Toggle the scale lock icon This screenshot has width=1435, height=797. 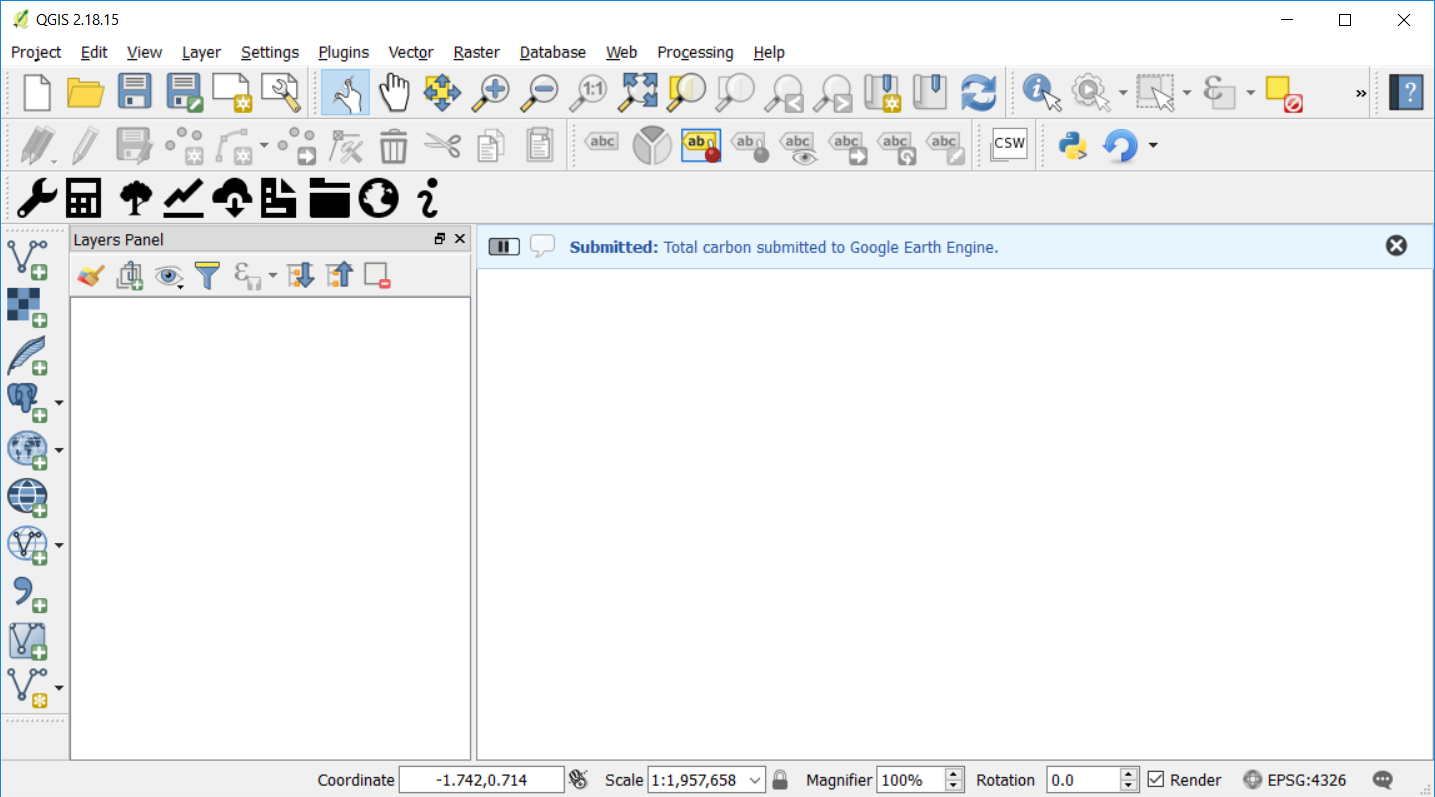[x=781, y=780]
